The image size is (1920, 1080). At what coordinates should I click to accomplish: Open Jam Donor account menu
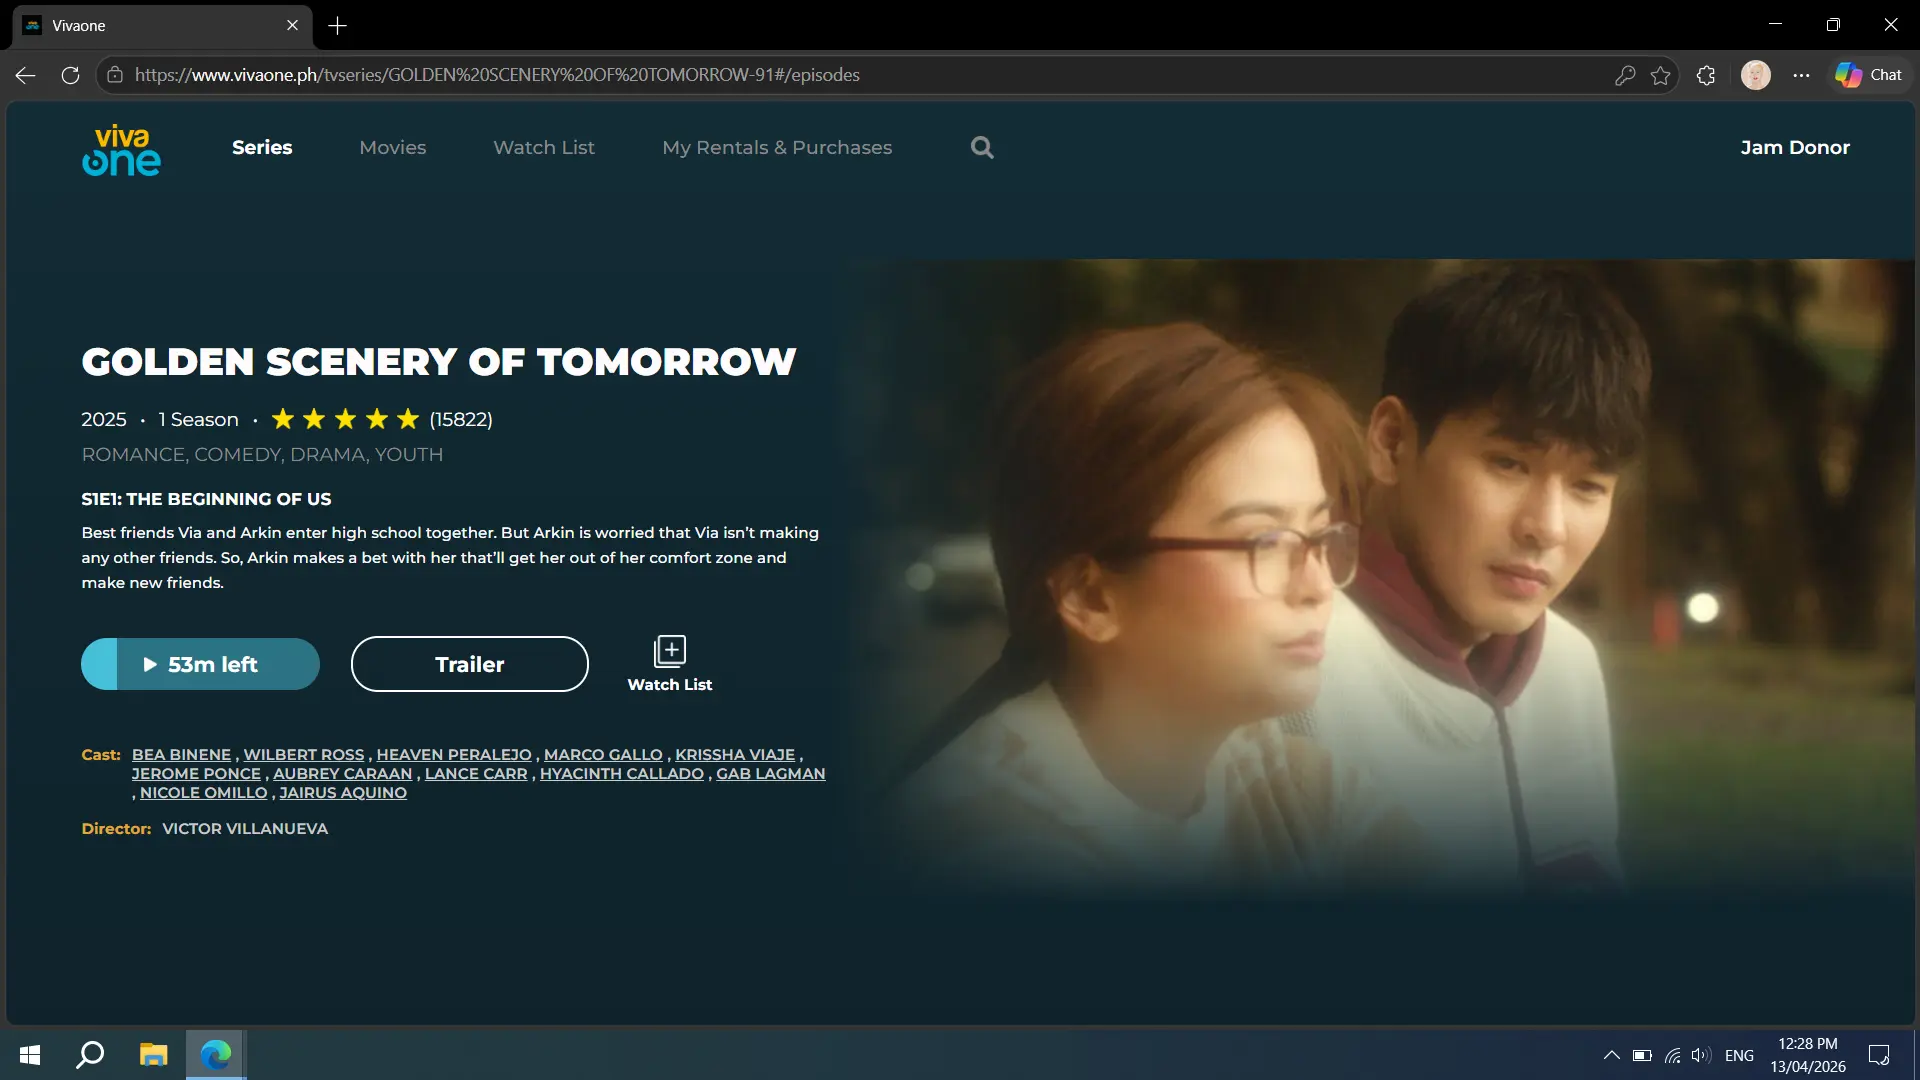(1795, 147)
